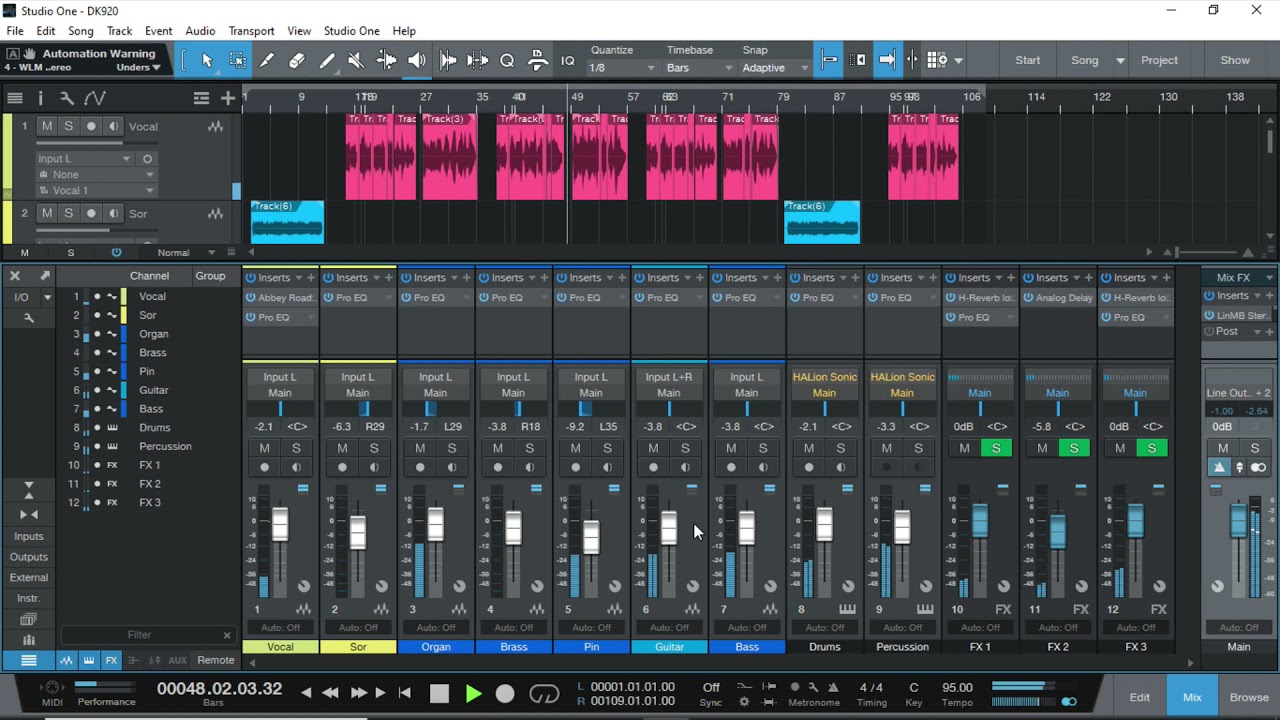Mute the Drums mixer channel
Screen dimensions: 1280x720
pos(809,448)
